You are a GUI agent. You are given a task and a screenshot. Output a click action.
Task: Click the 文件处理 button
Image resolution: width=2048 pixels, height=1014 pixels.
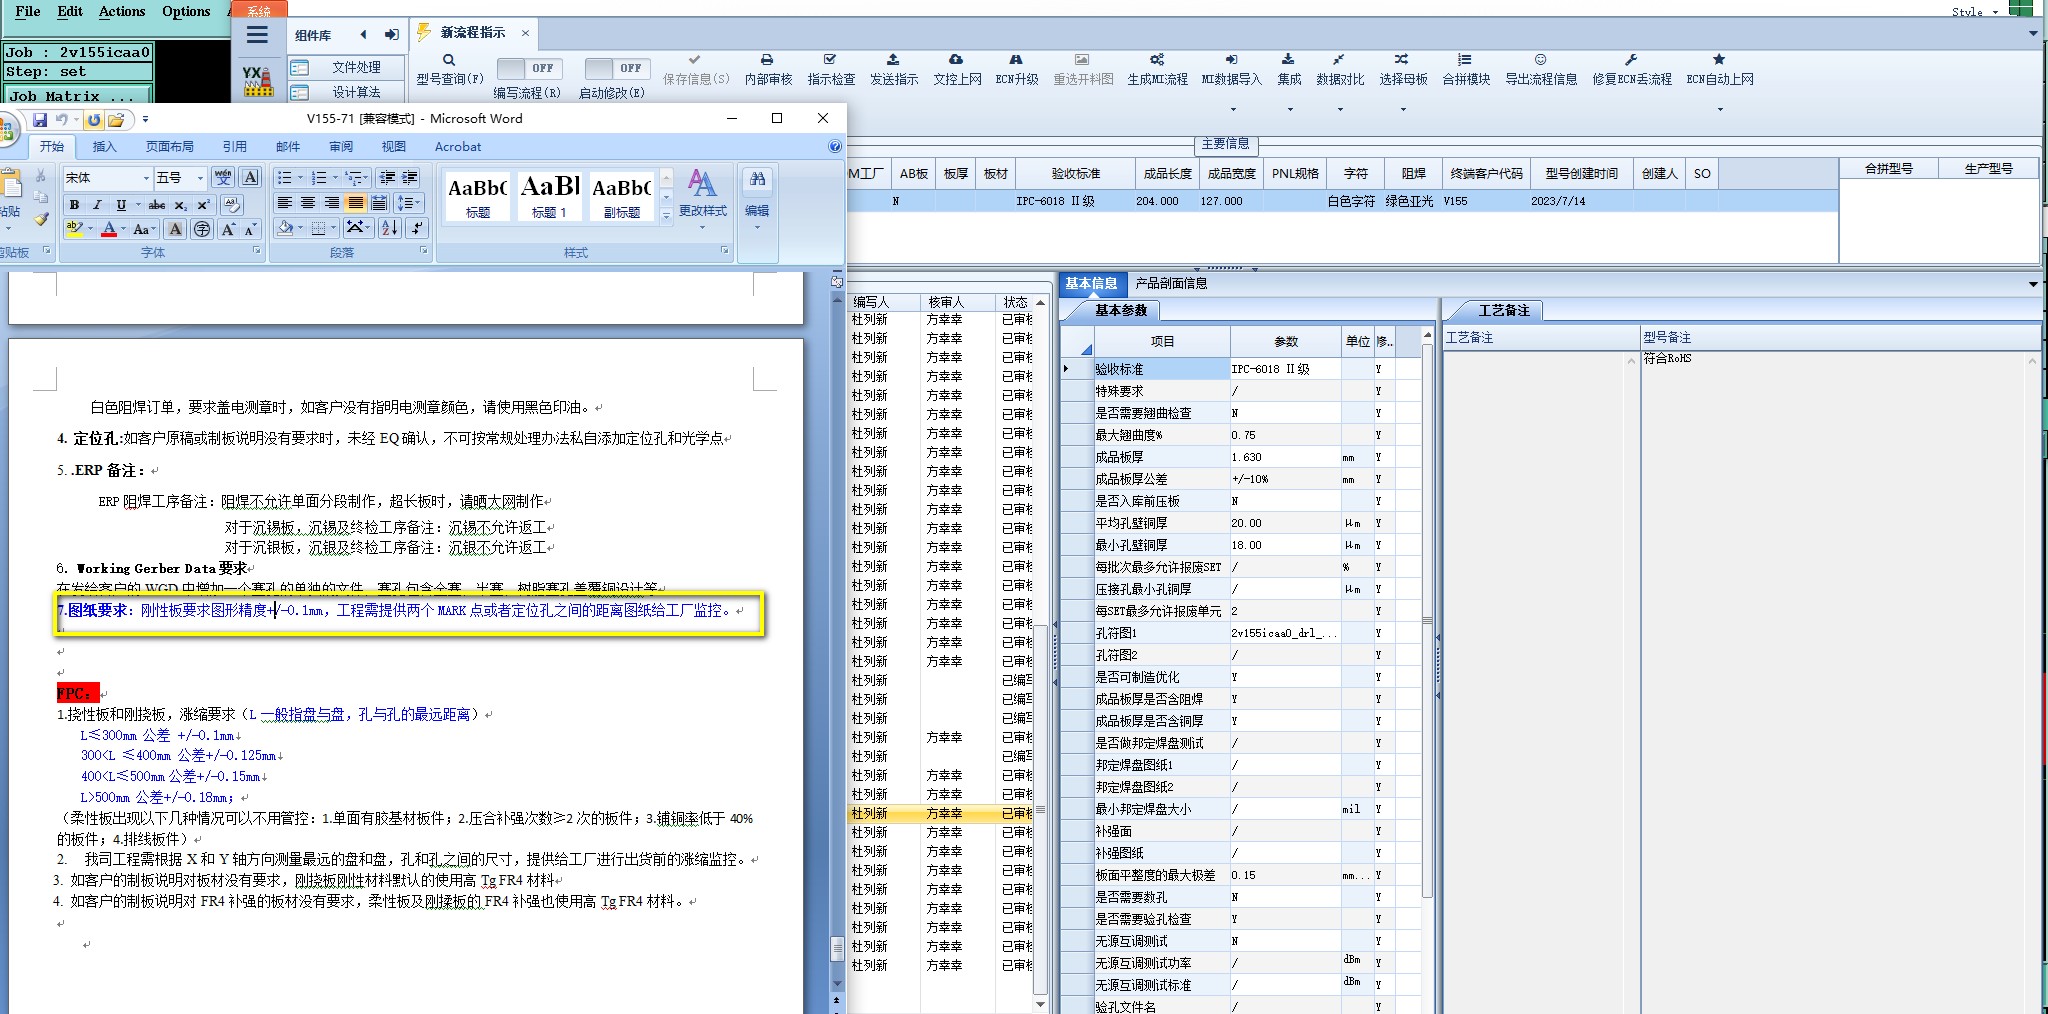347,67
